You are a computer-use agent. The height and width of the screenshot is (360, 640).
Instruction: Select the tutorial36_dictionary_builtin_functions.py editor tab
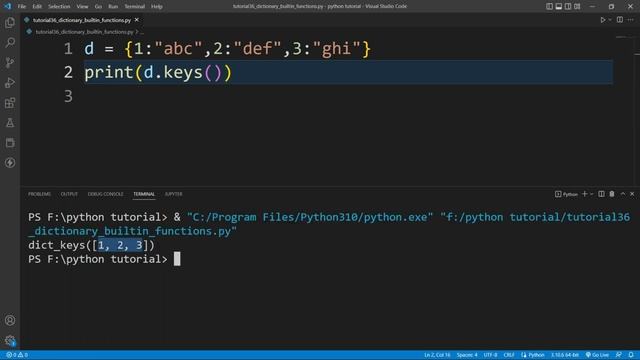click(82, 20)
